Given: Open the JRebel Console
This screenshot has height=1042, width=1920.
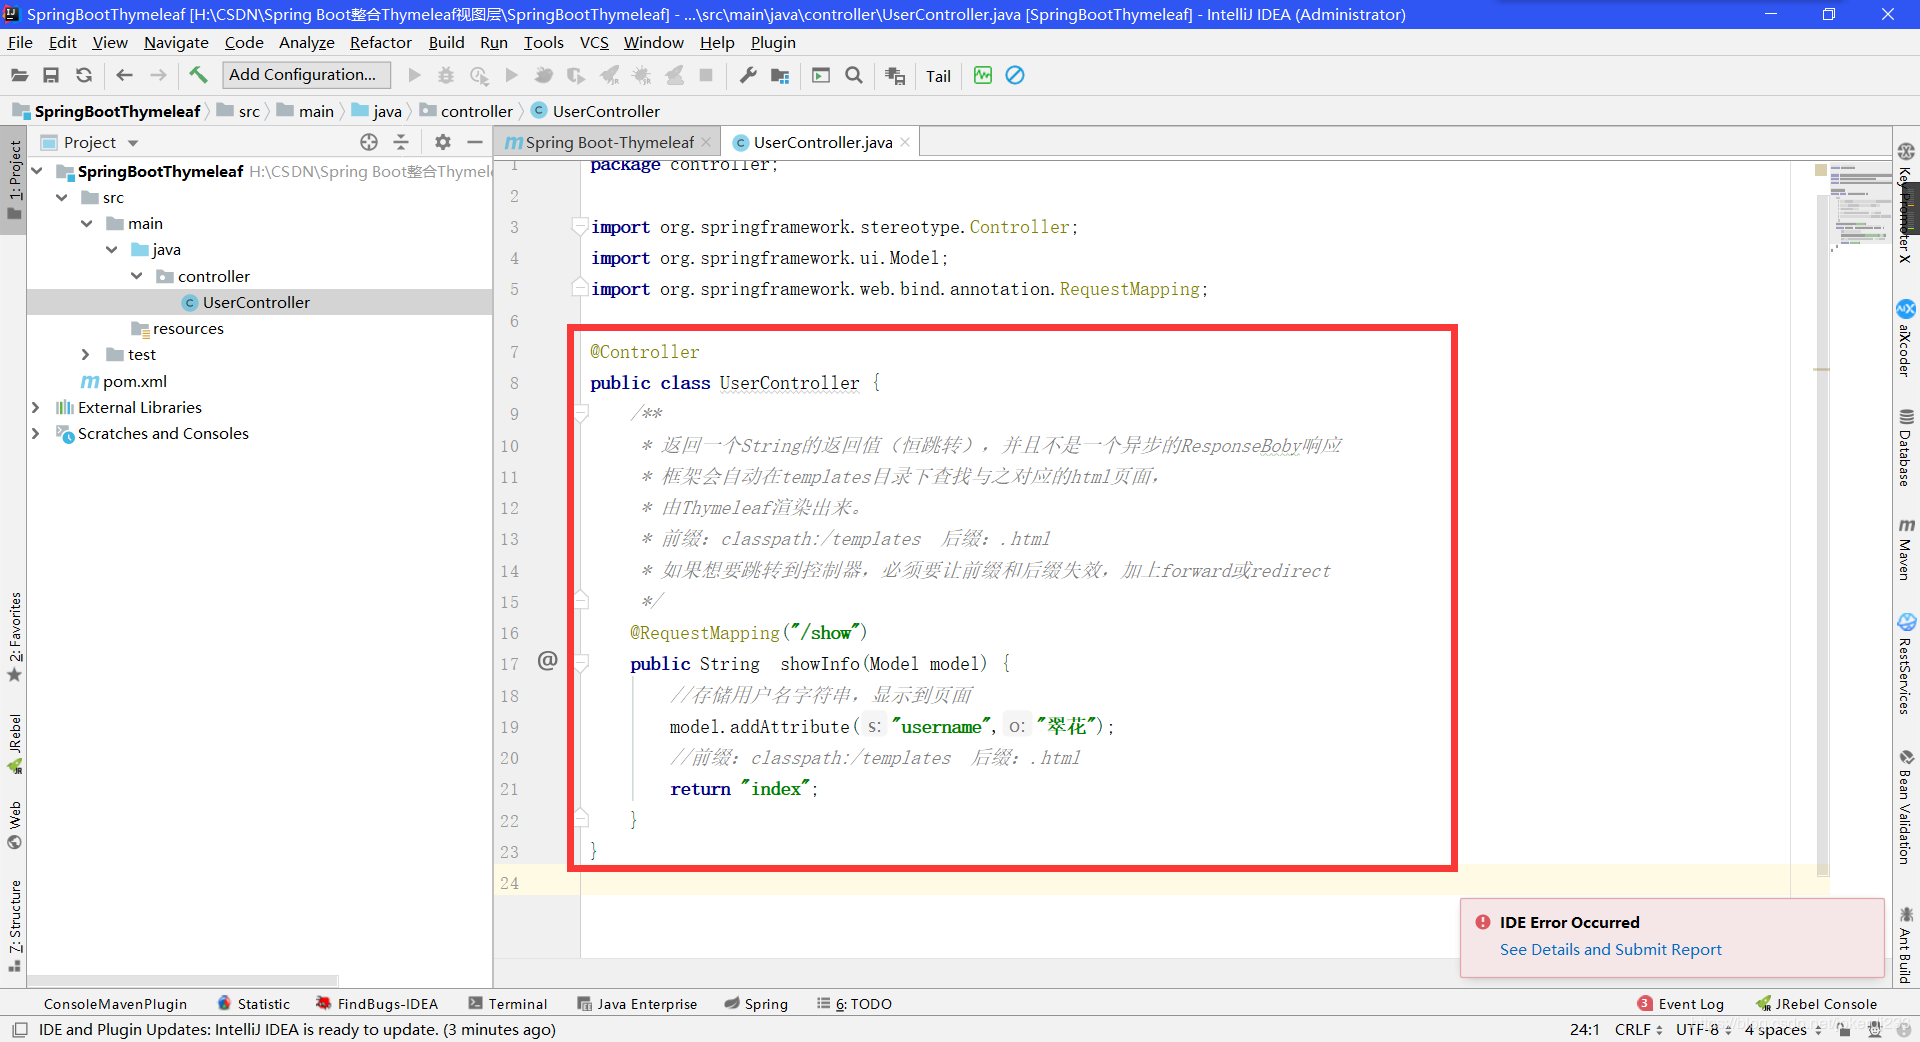Looking at the screenshot, I should coord(1816,1004).
